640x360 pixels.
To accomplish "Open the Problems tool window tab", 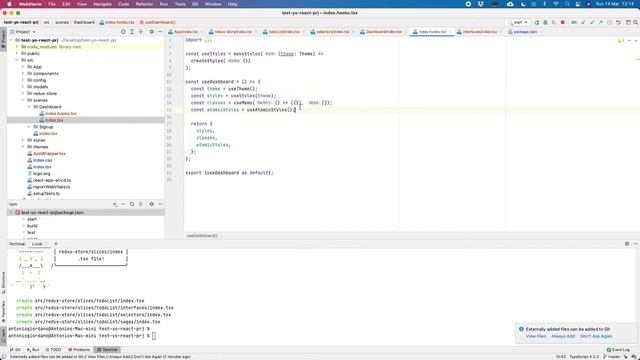I will 79,350.
